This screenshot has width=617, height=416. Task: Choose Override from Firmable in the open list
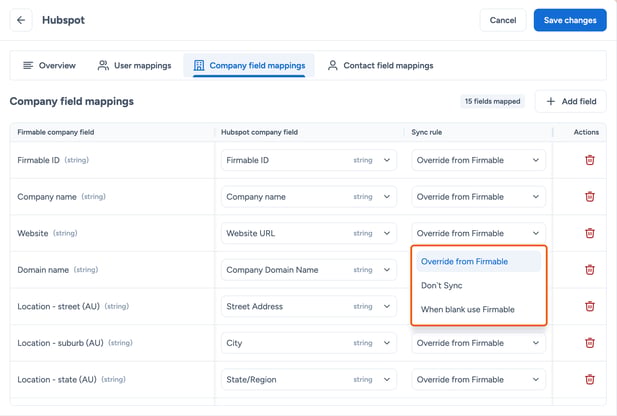[478, 262]
